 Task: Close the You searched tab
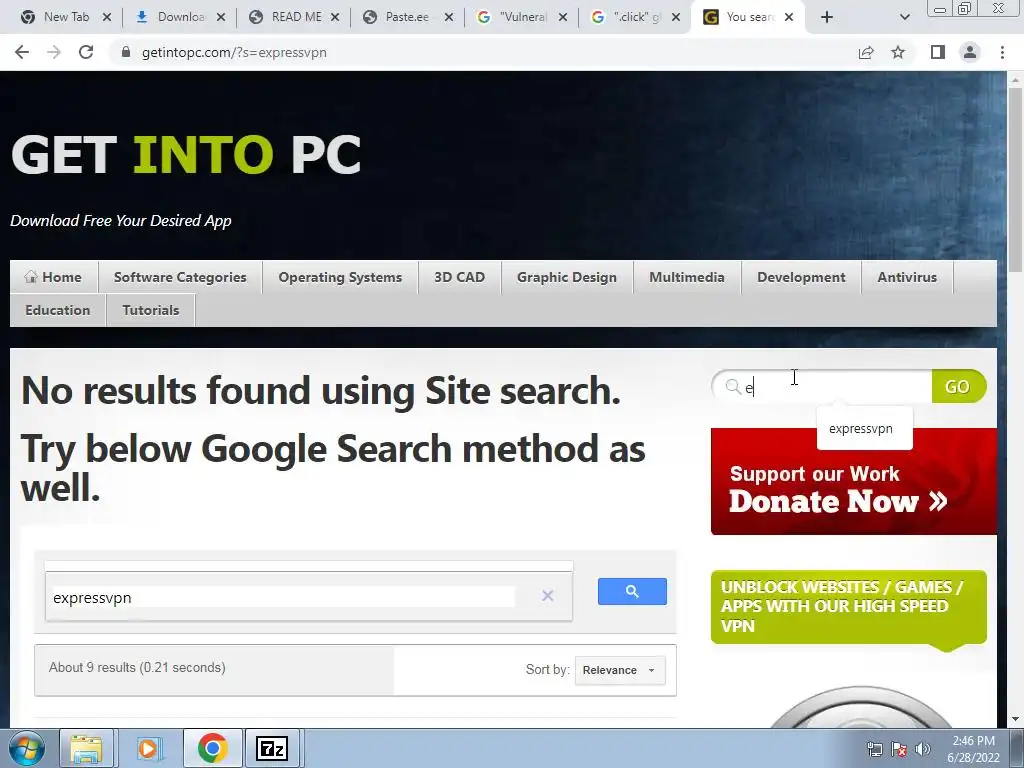tap(789, 17)
